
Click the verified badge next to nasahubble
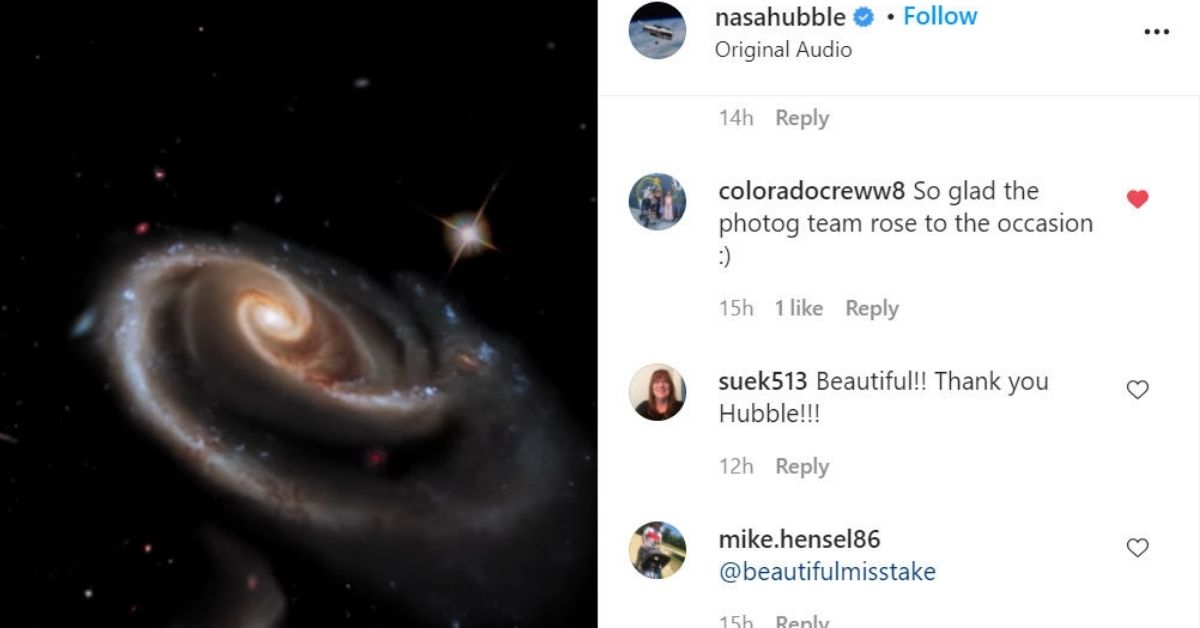[x=864, y=17]
